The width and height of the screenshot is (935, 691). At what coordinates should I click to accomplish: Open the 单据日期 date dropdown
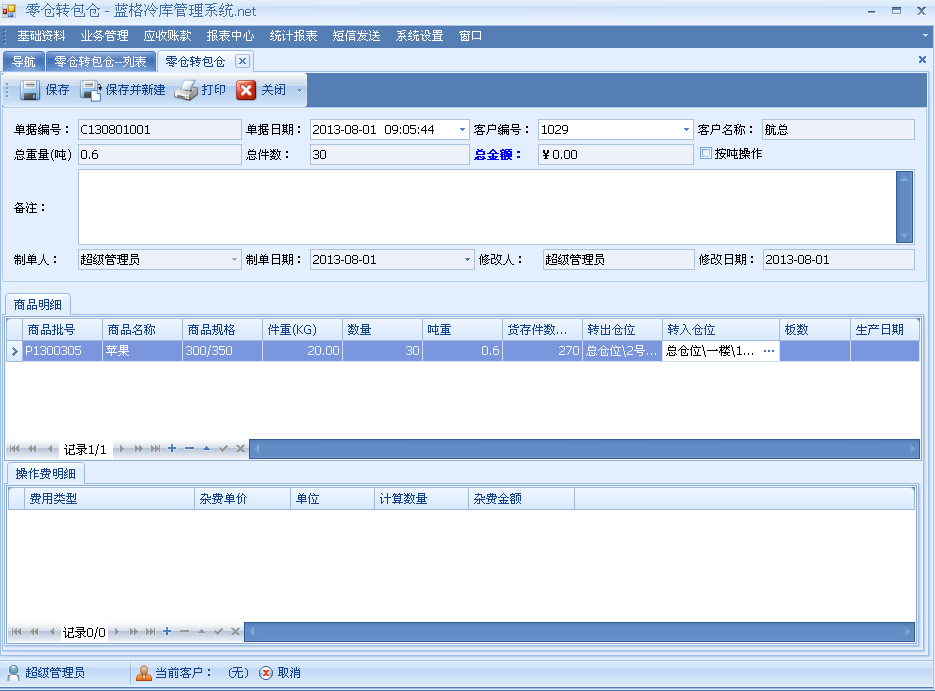point(462,130)
